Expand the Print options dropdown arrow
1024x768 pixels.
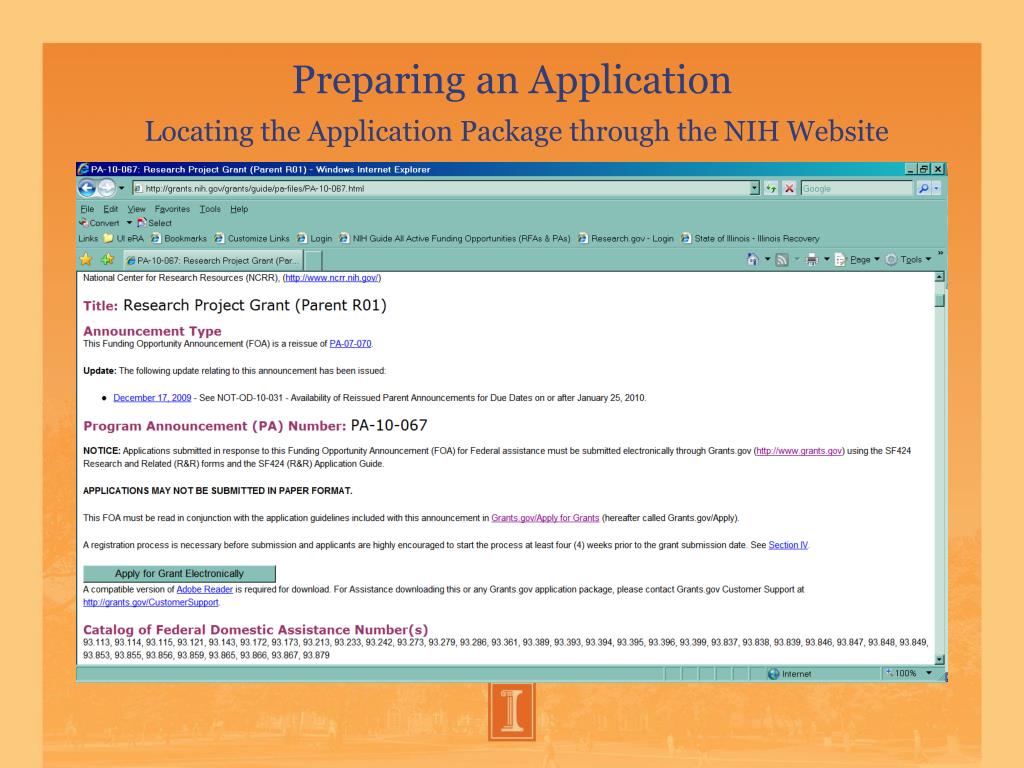point(827,259)
